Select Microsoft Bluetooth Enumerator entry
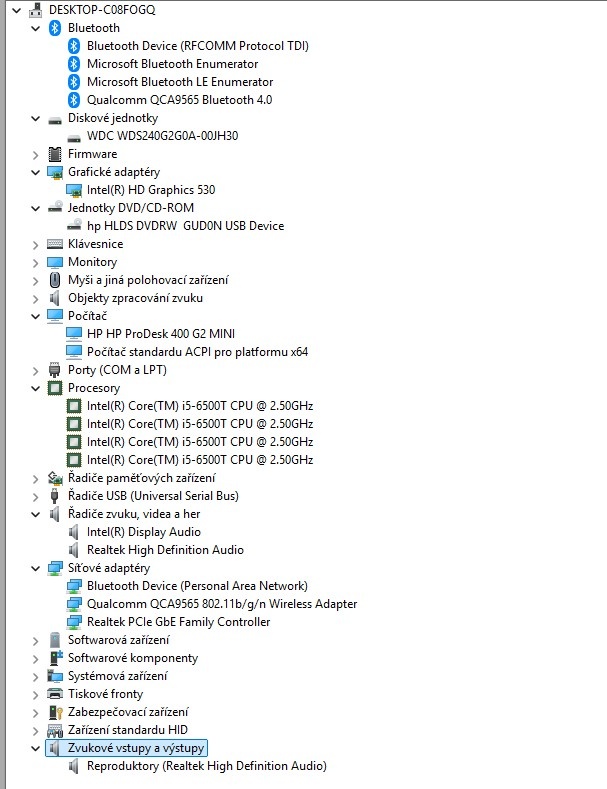The width and height of the screenshot is (607, 789). pyautogui.click(x=172, y=64)
